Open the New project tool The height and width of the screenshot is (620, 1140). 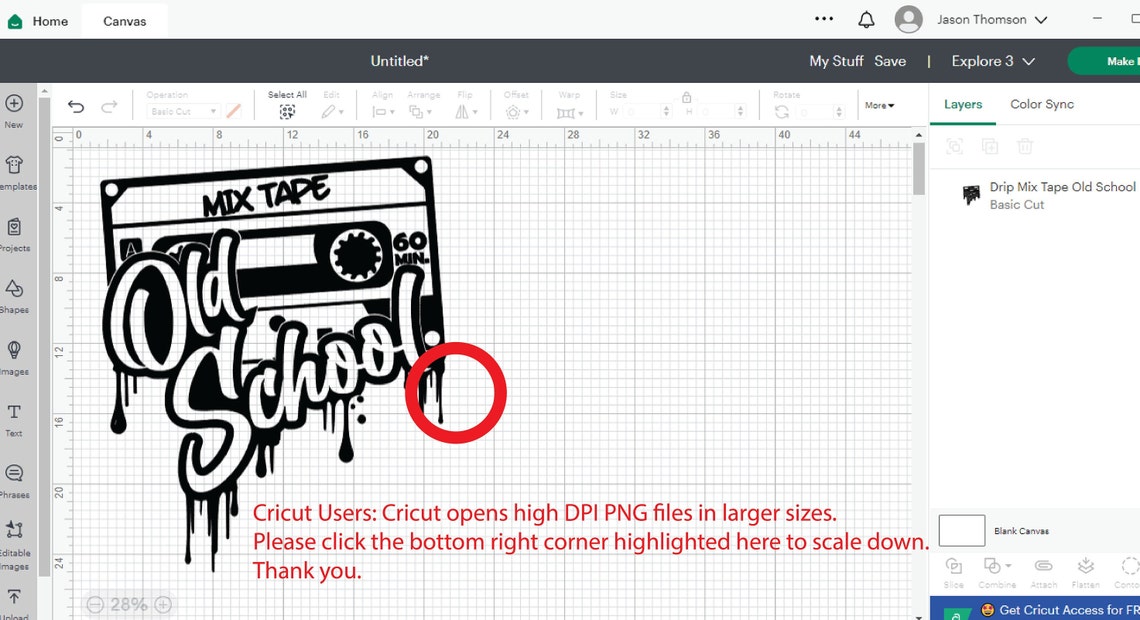click(14, 110)
